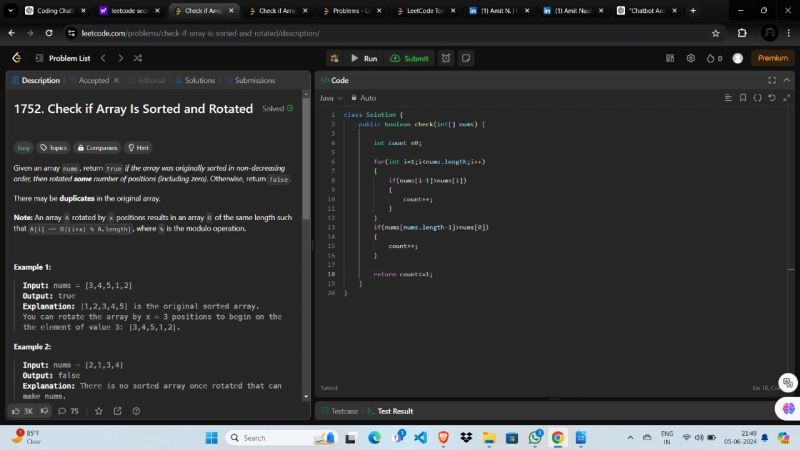Expand editor to full screen arrows icon
800x450 pixels.
786,97
